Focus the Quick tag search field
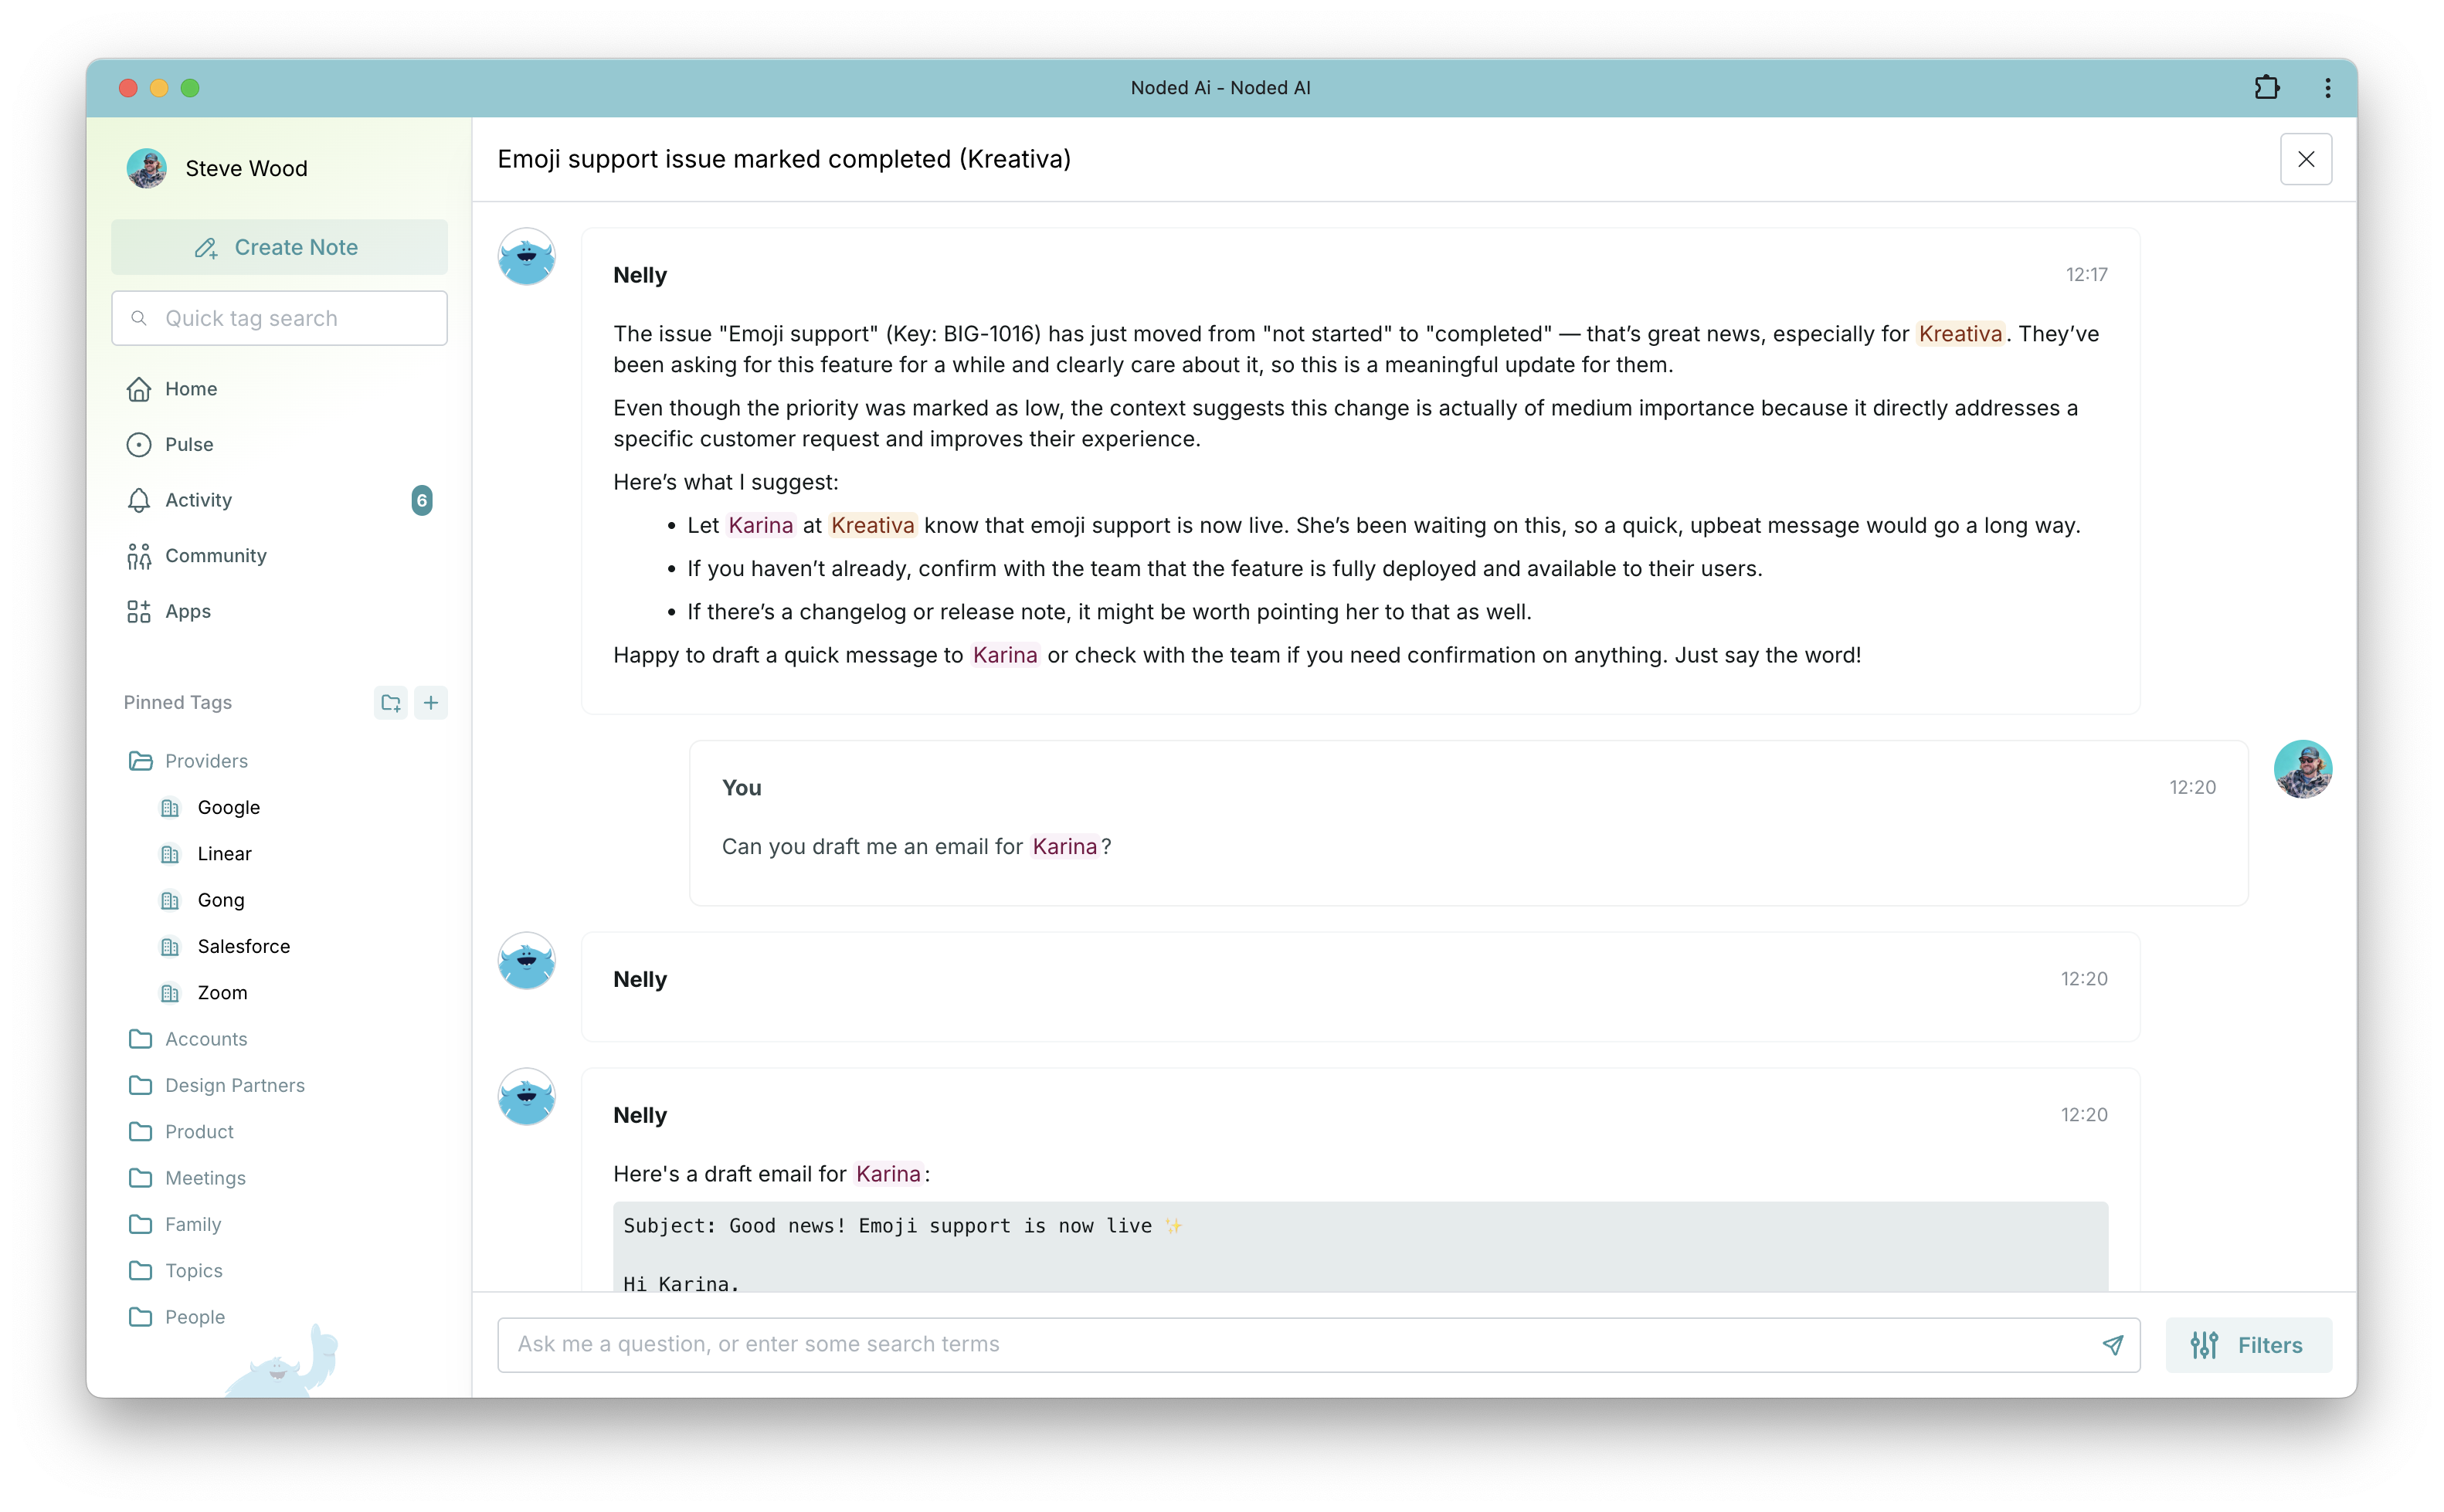 pyautogui.click(x=279, y=318)
